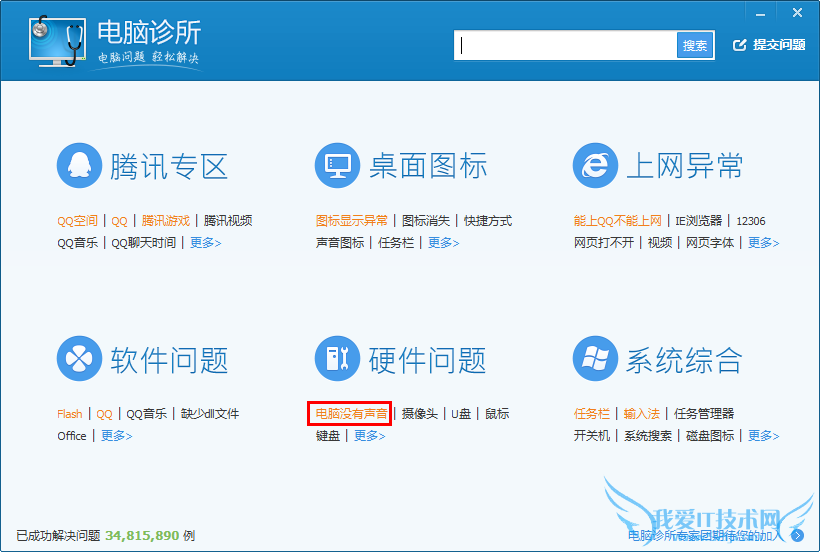This screenshot has width=820, height=552.
Task: Minimize the 电脑诊所 window
Action: (x=760, y=14)
